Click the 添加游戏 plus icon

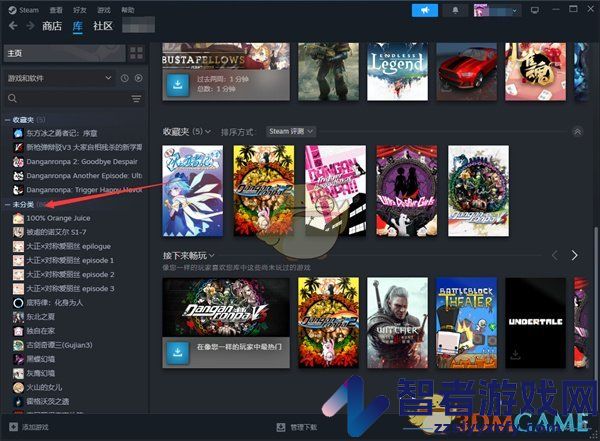click(13, 426)
